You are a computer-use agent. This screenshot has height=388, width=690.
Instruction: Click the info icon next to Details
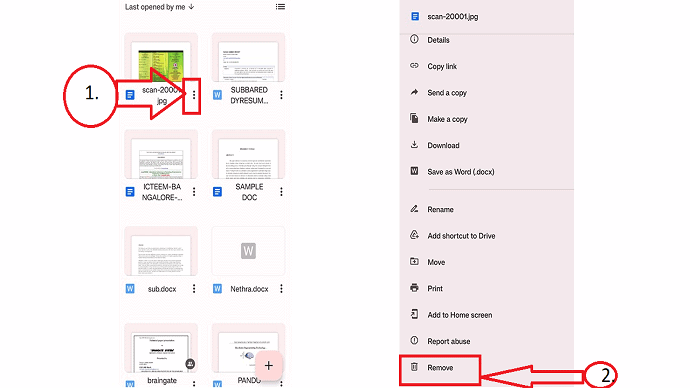coord(414,39)
